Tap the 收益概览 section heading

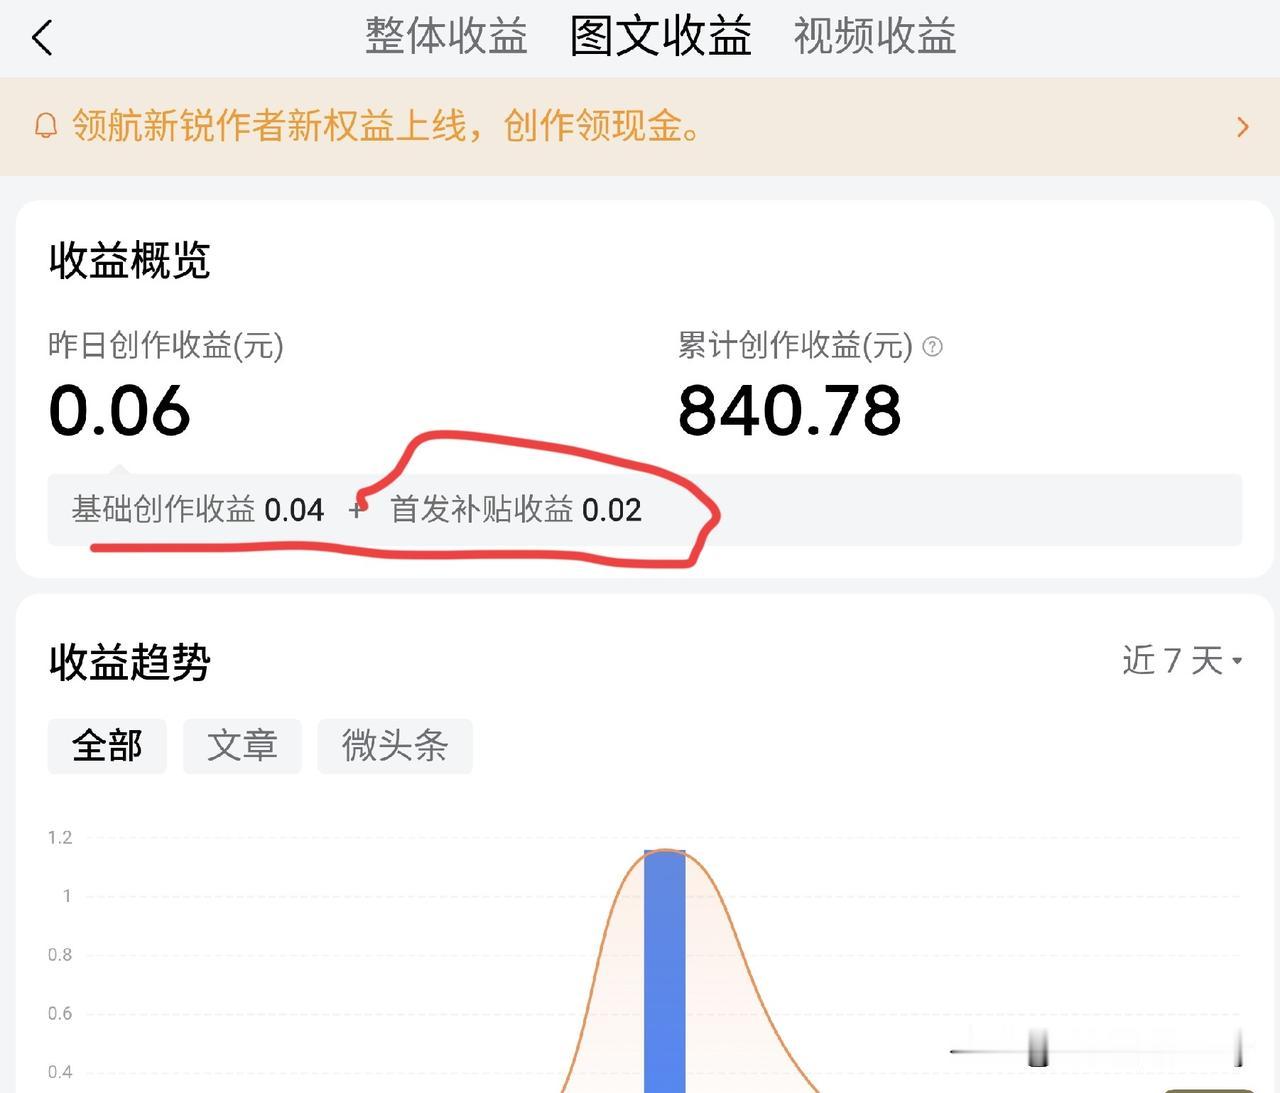pyautogui.click(x=129, y=261)
